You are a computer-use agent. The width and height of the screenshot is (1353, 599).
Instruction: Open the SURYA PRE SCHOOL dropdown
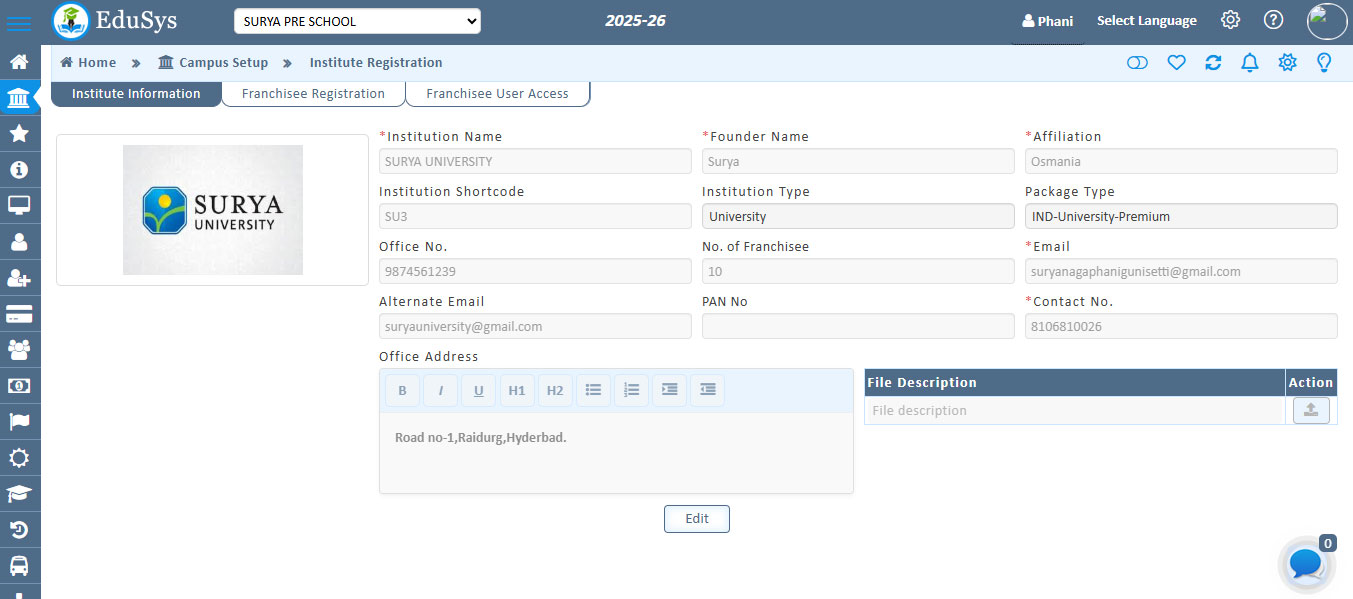(x=357, y=21)
